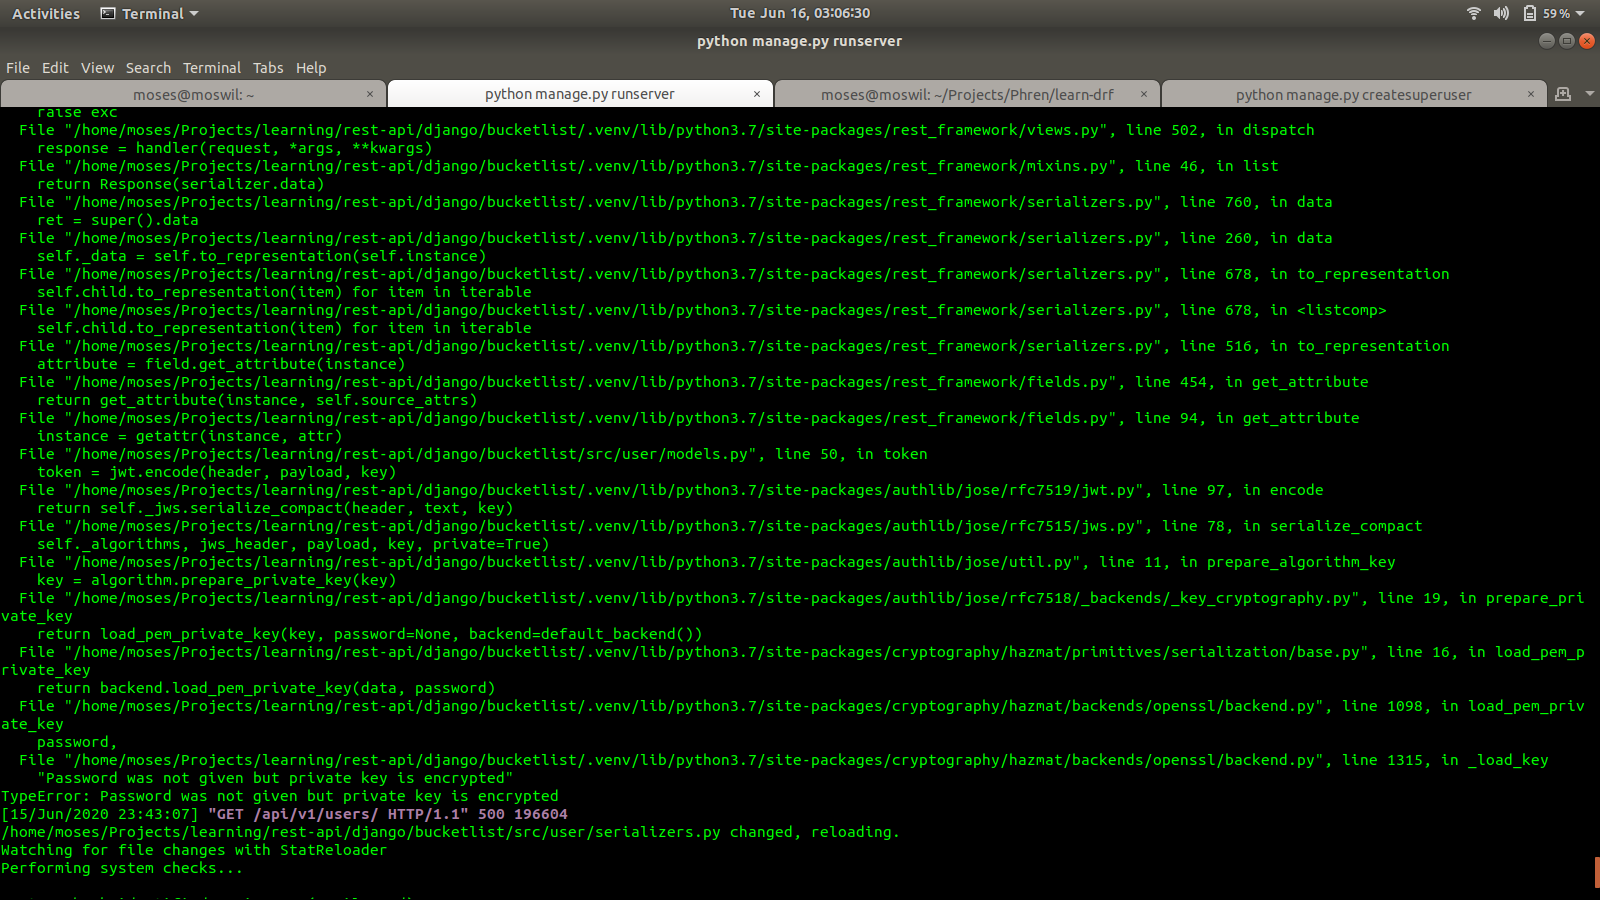The image size is (1600, 900).
Task: Close the python manage.py runserver tab
Action: [757, 93]
